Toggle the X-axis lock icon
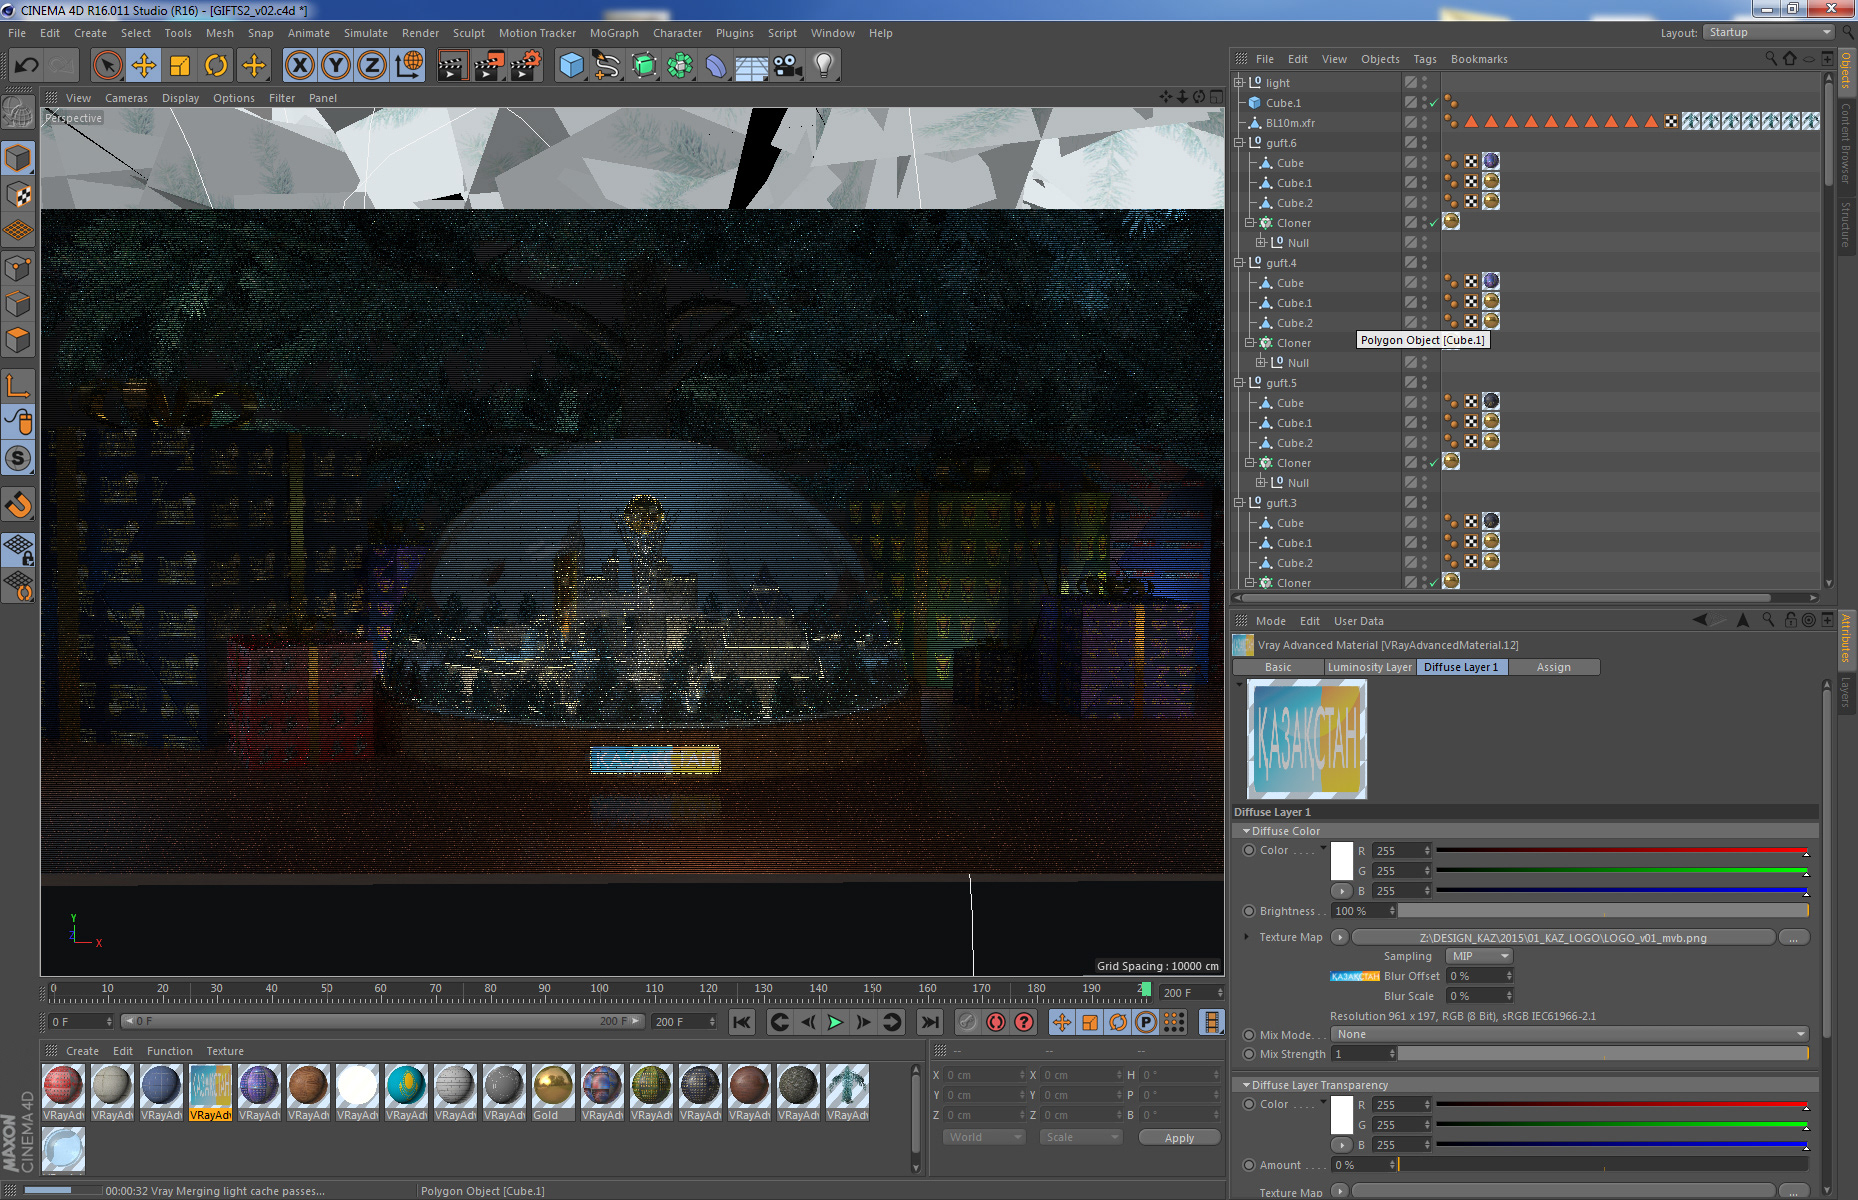1858x1200 pixels. pyautogui.click(x=299, y=66)
